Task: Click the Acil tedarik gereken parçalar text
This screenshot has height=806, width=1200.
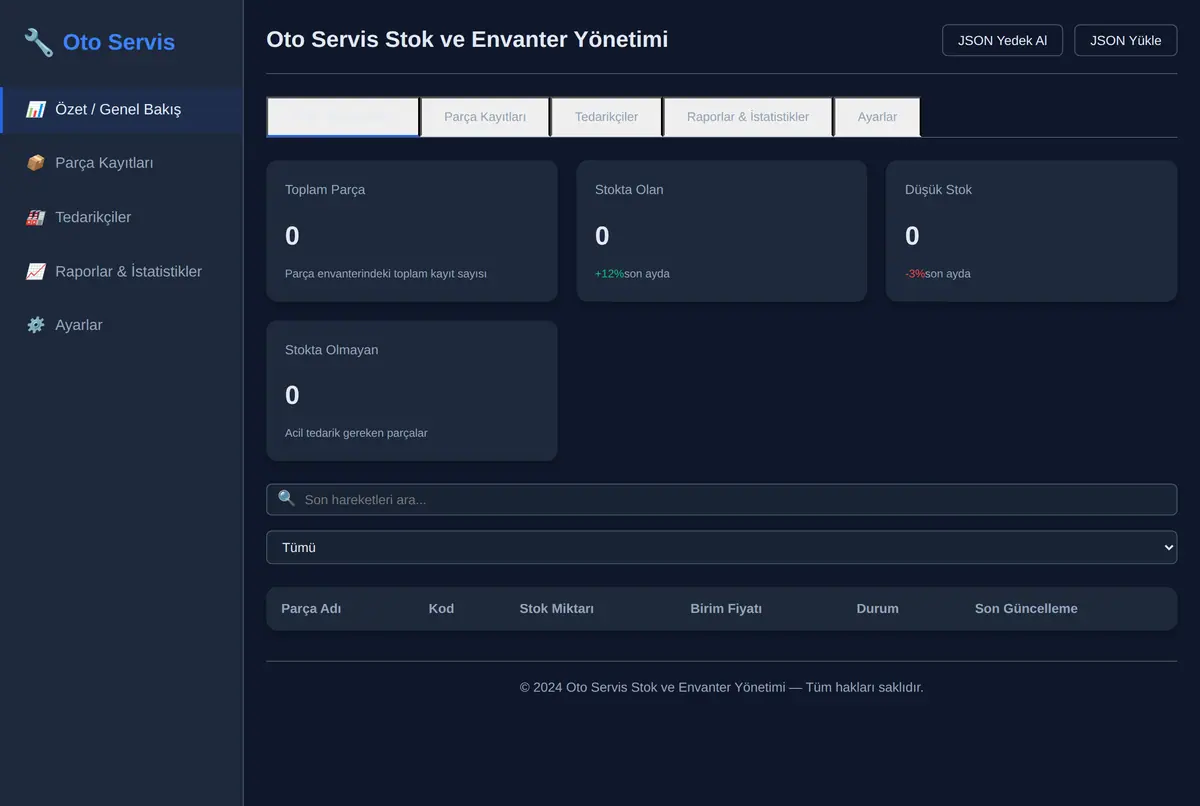Action: point(356,433)
